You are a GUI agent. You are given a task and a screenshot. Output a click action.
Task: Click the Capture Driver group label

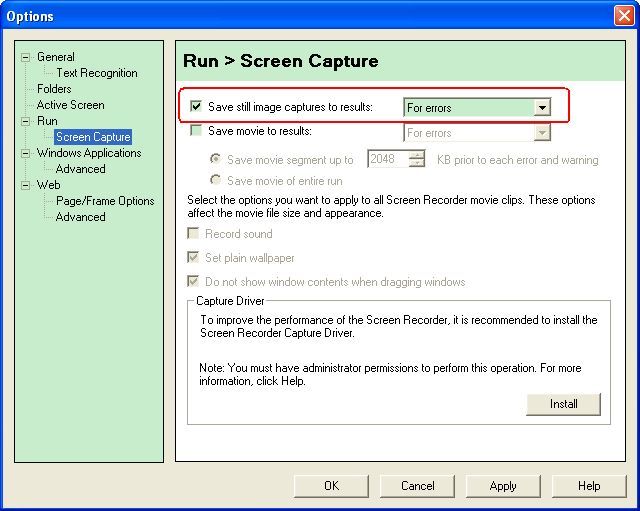230,301
